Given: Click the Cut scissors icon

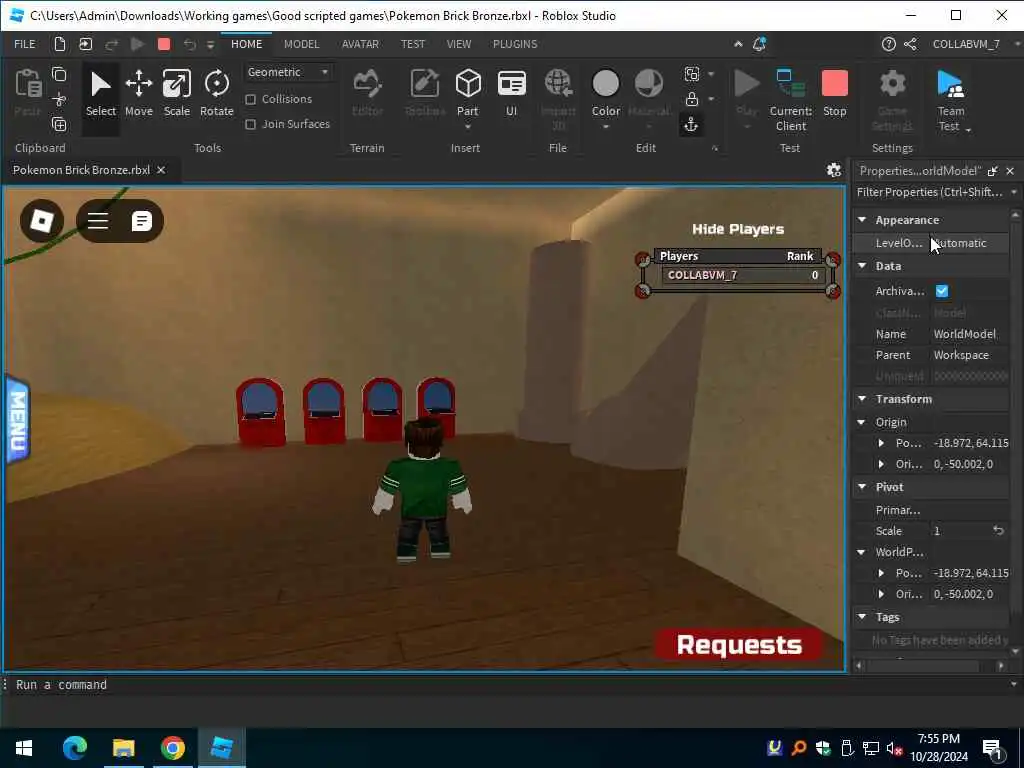Looking at the screenshot, I should point(59,99).
